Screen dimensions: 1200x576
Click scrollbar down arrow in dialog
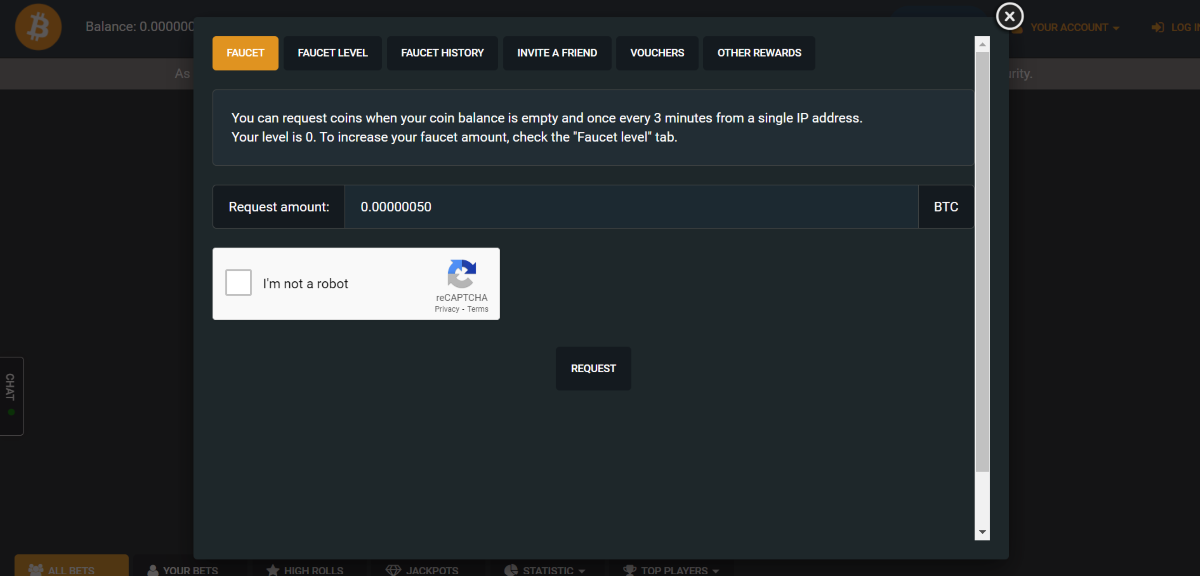[982, 531]
